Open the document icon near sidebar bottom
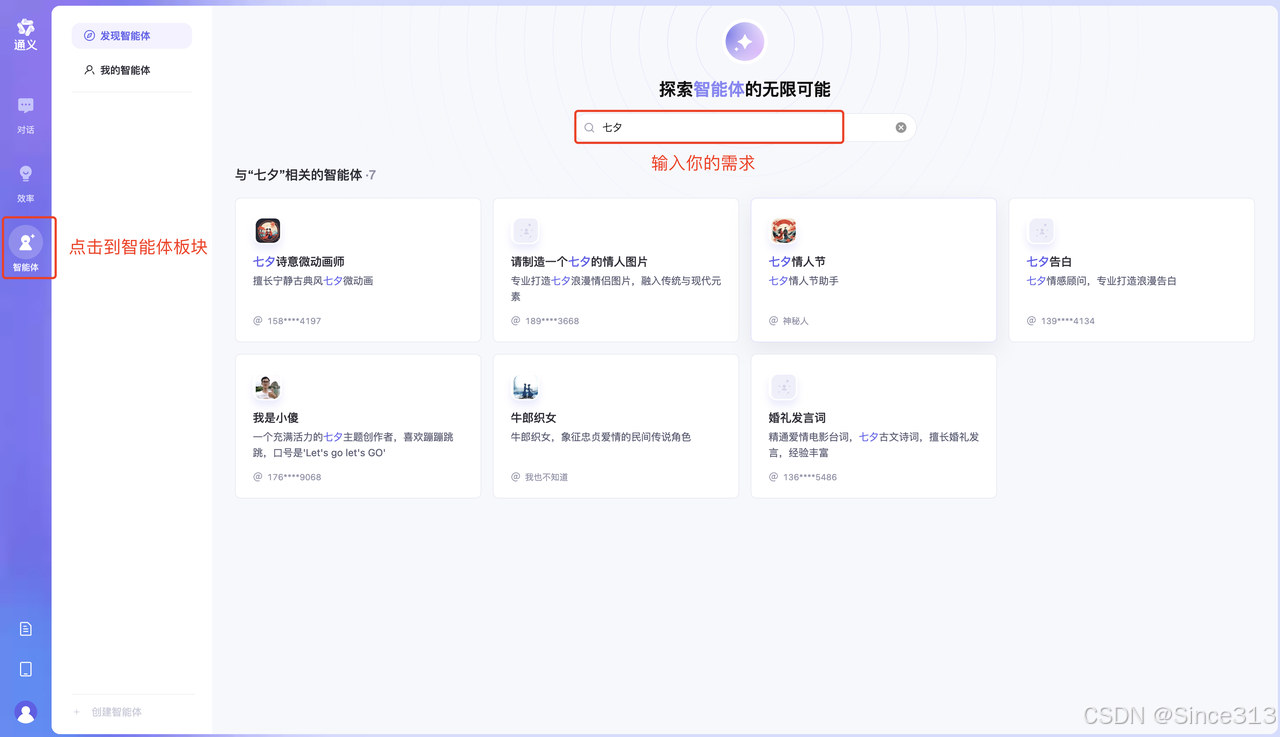The image size is (1280, 737). pos(25,628)
